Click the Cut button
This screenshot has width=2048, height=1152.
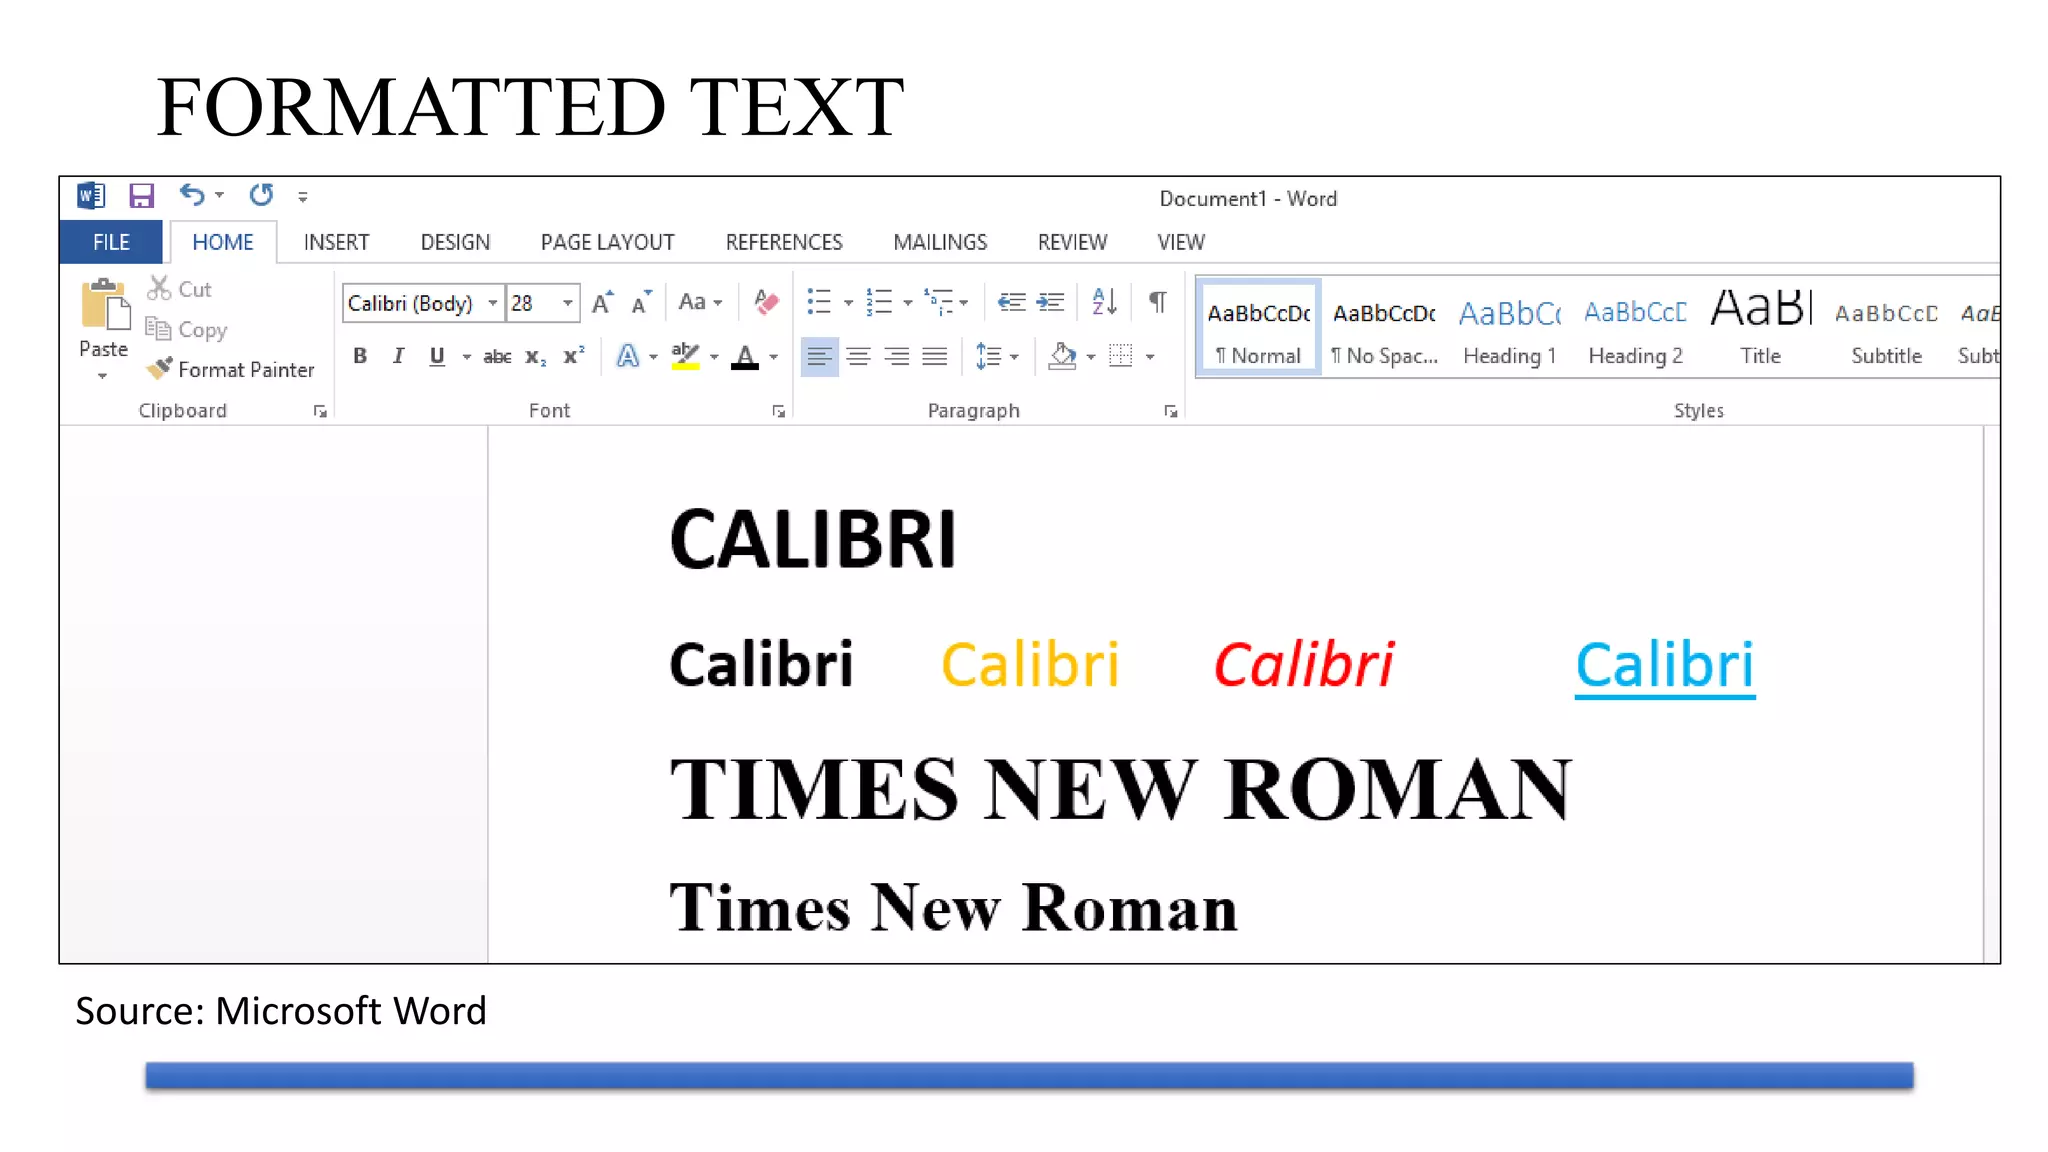[x=180, y=289]
